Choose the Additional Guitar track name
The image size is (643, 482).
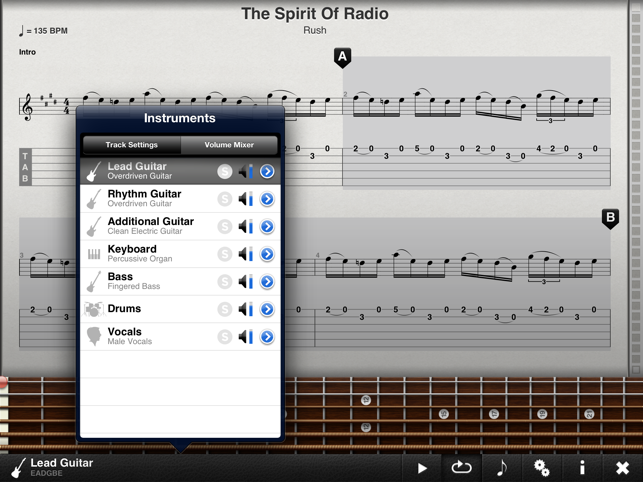[x=150, y=221]
